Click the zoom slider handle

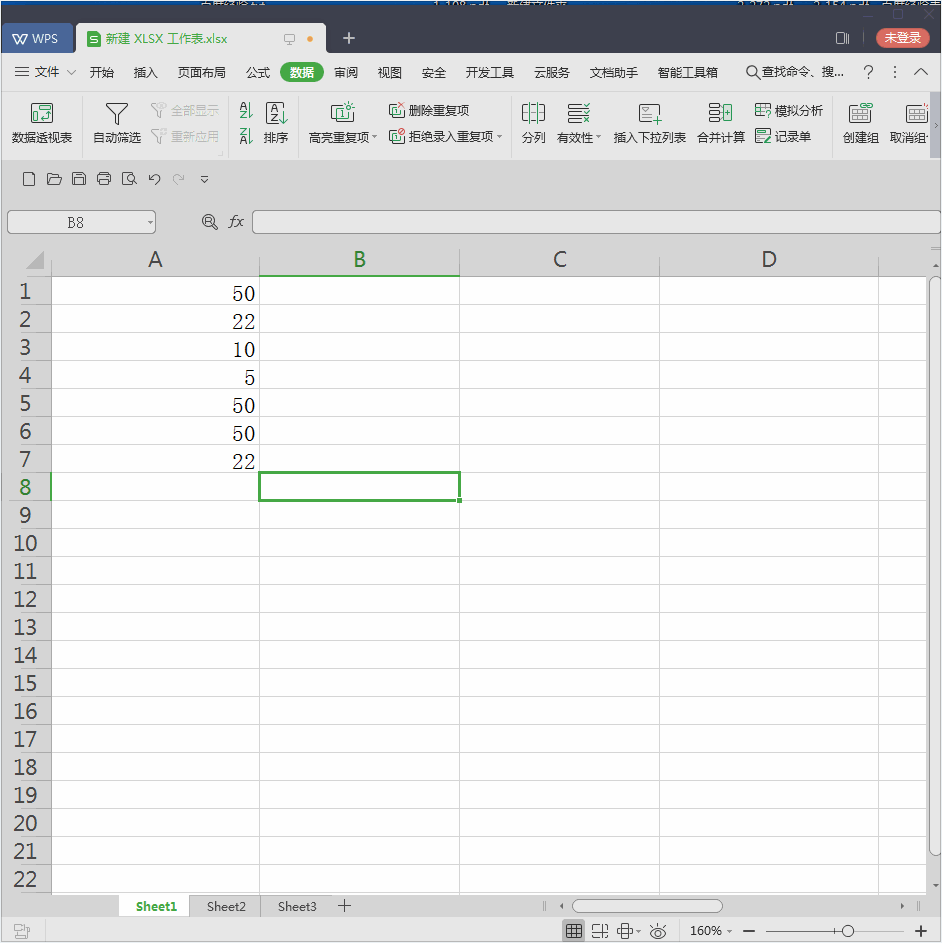click(x=848, y=931)
